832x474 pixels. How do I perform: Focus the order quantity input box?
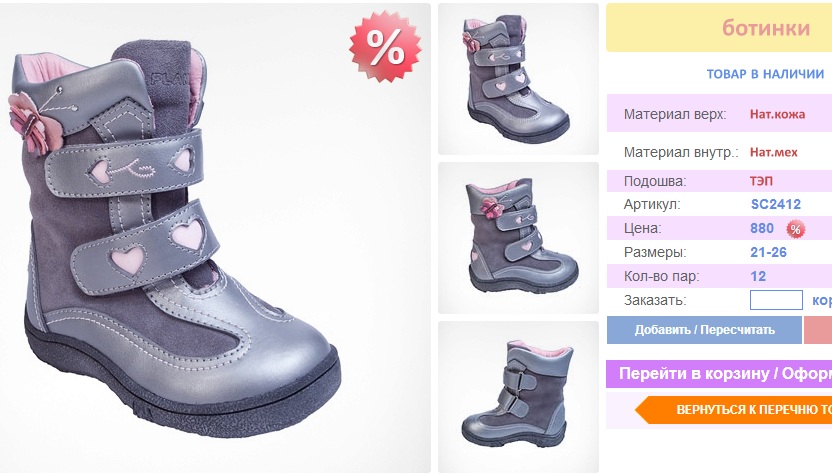pyautogui.click(x=776, y=300)
